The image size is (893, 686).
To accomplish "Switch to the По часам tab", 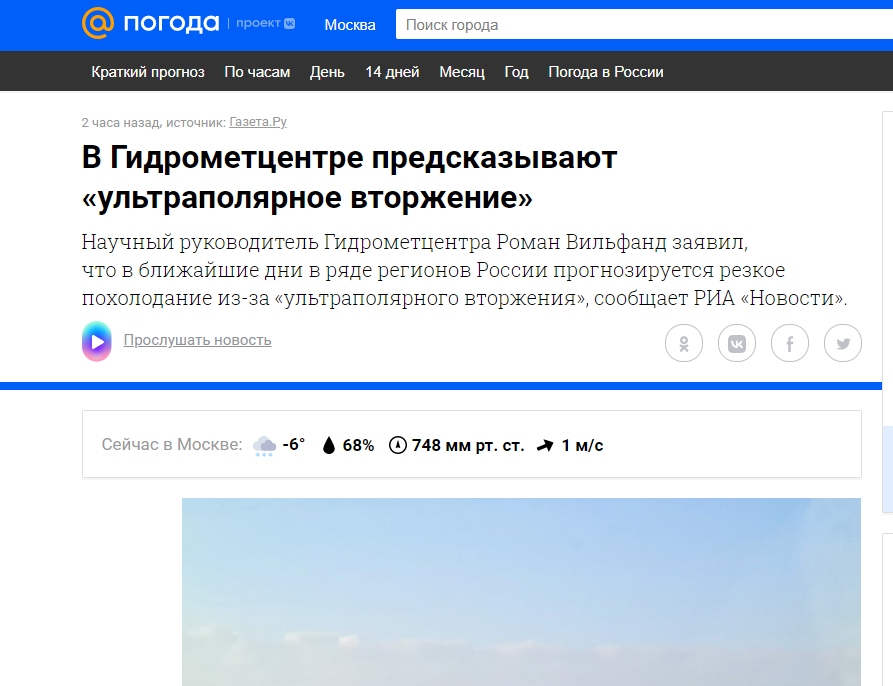I will pos(257,72).
